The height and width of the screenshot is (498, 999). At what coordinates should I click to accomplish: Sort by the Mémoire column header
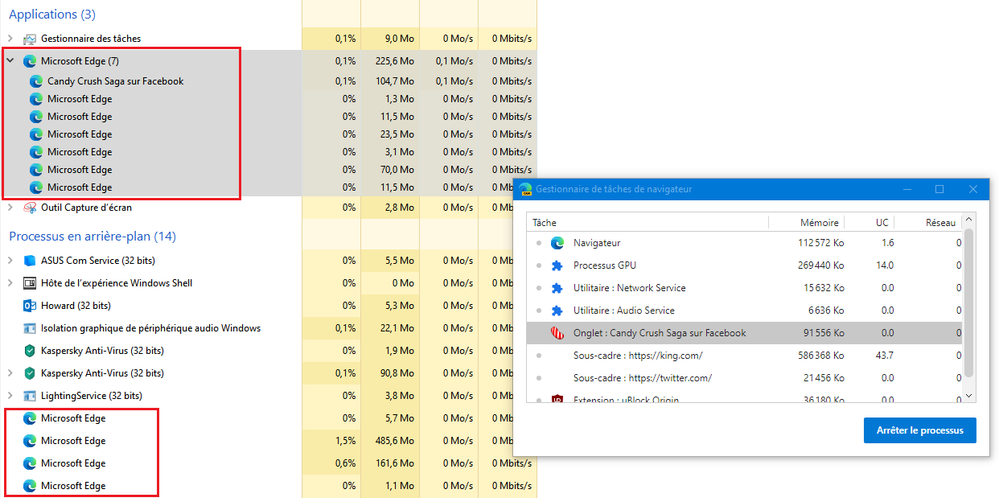pyautogui.click(x=807, y=222)
